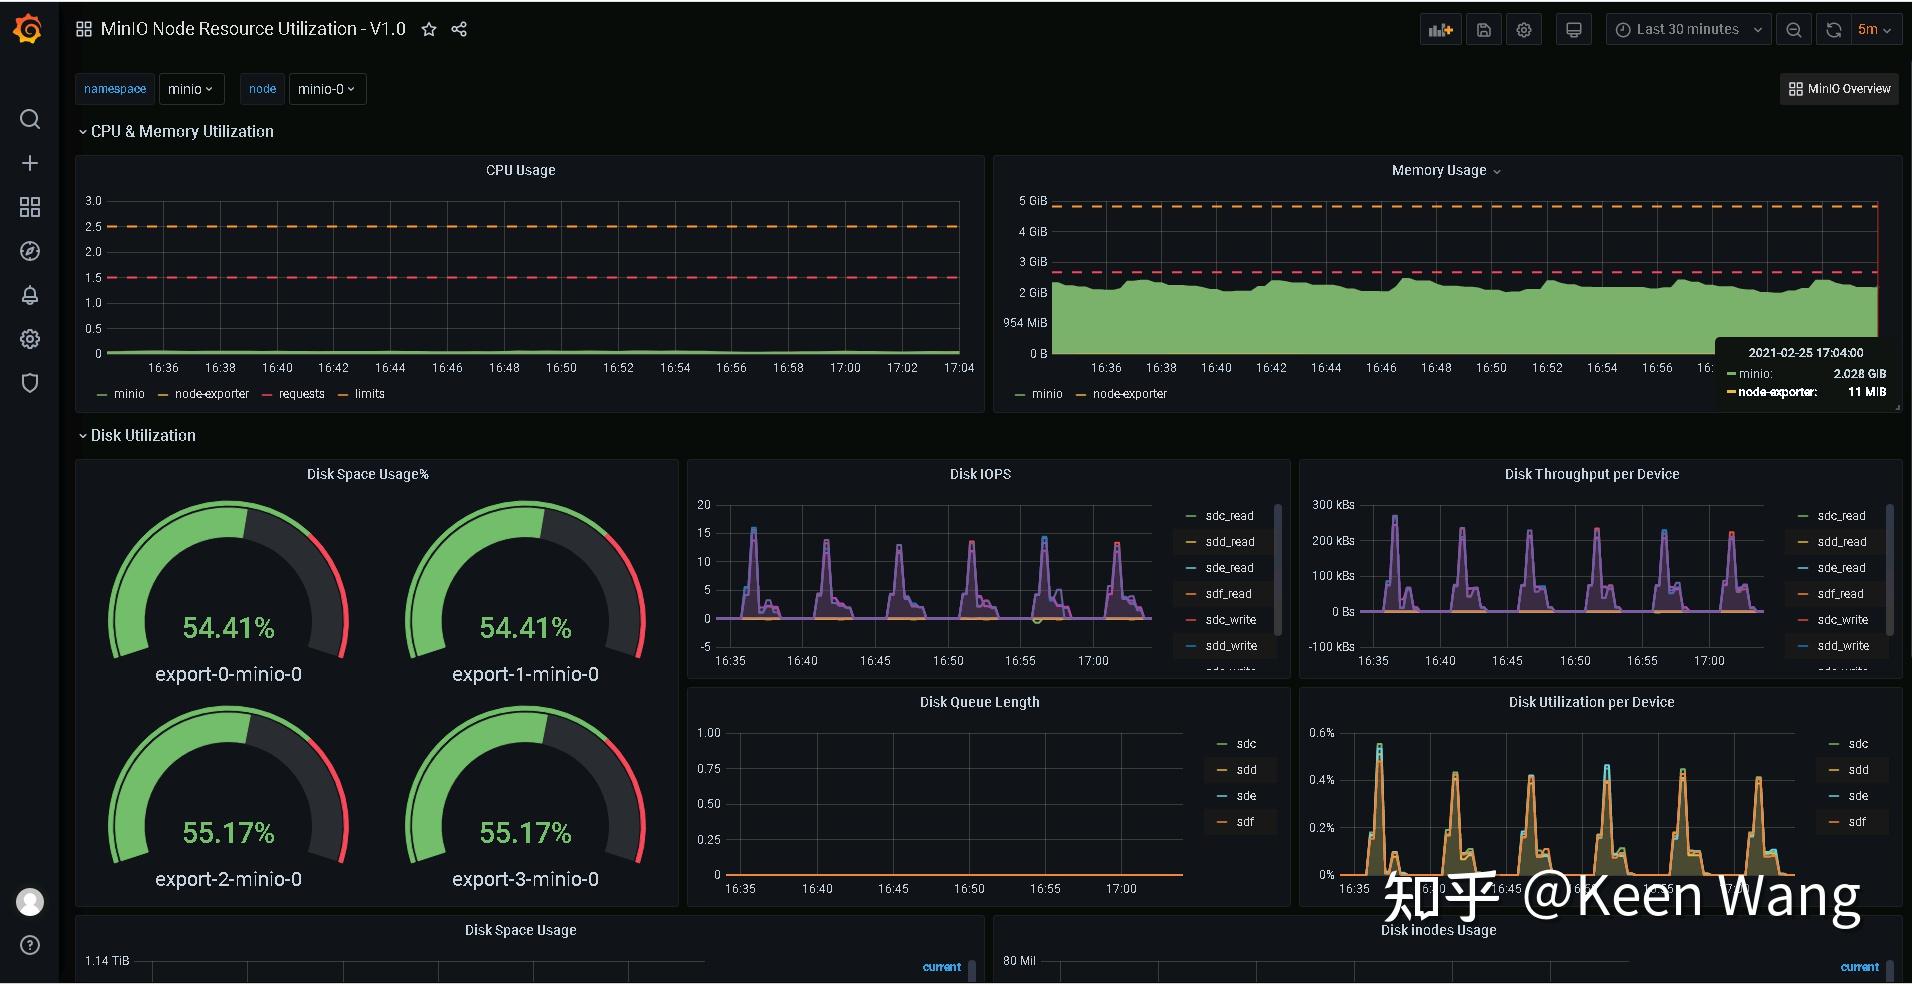The height and width of the screenshot is (985, 1912).
Task: Toggle limits series in CPU legend
Action: pos(369,394)
